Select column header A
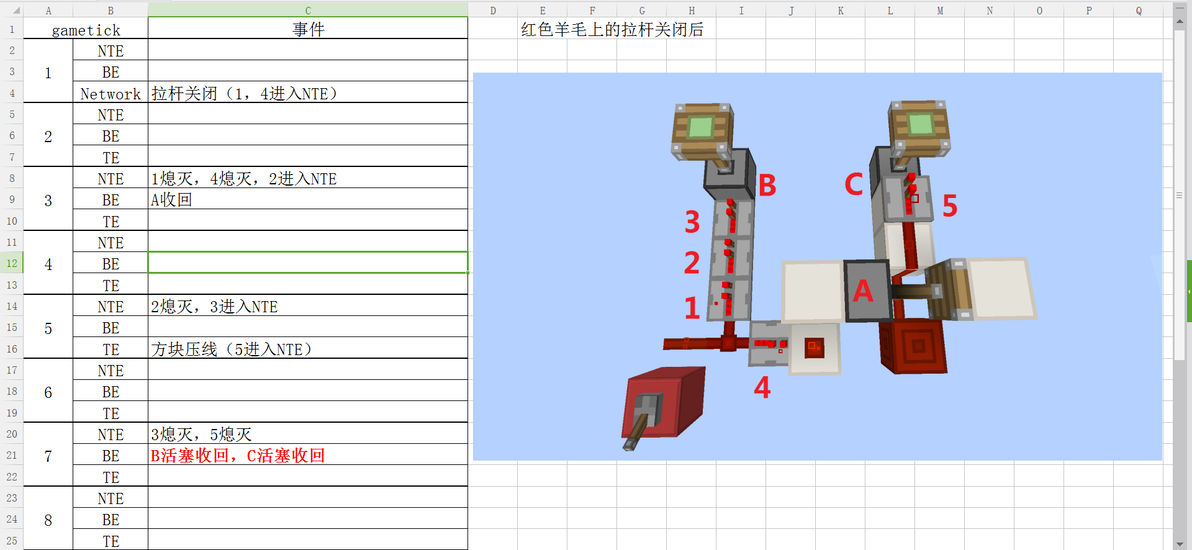This screenshot has height=550, width=1192. tap(49, 11)
